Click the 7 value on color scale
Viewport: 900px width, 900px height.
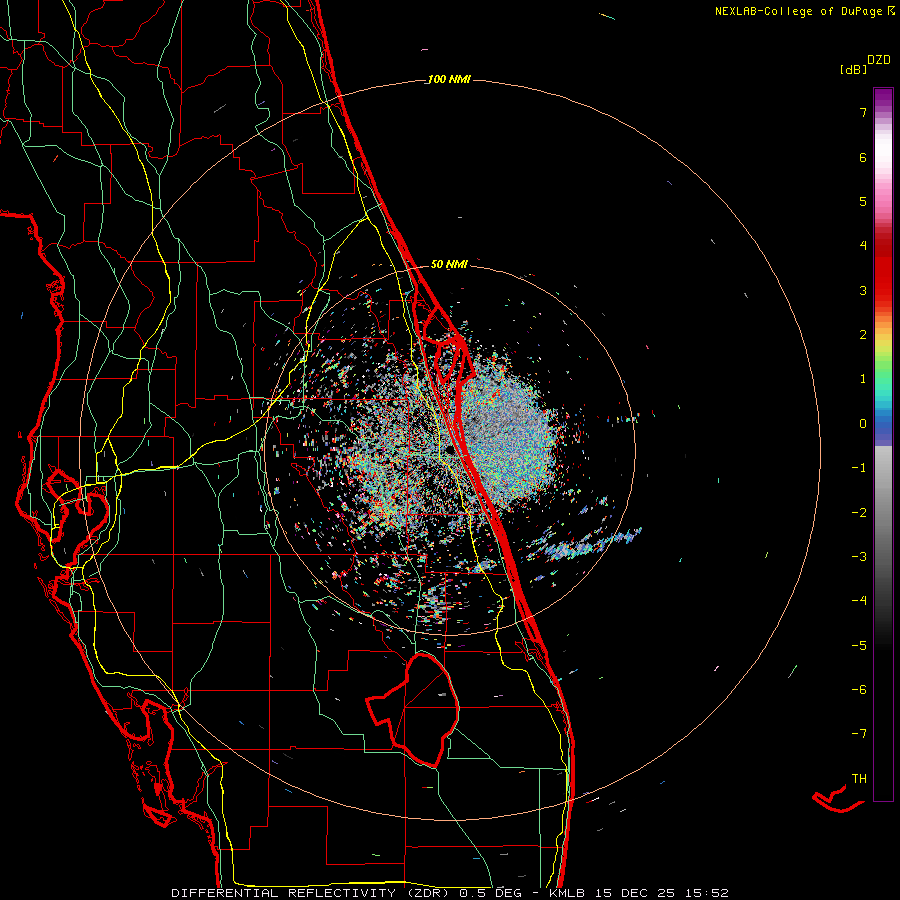tap(863, 112)
